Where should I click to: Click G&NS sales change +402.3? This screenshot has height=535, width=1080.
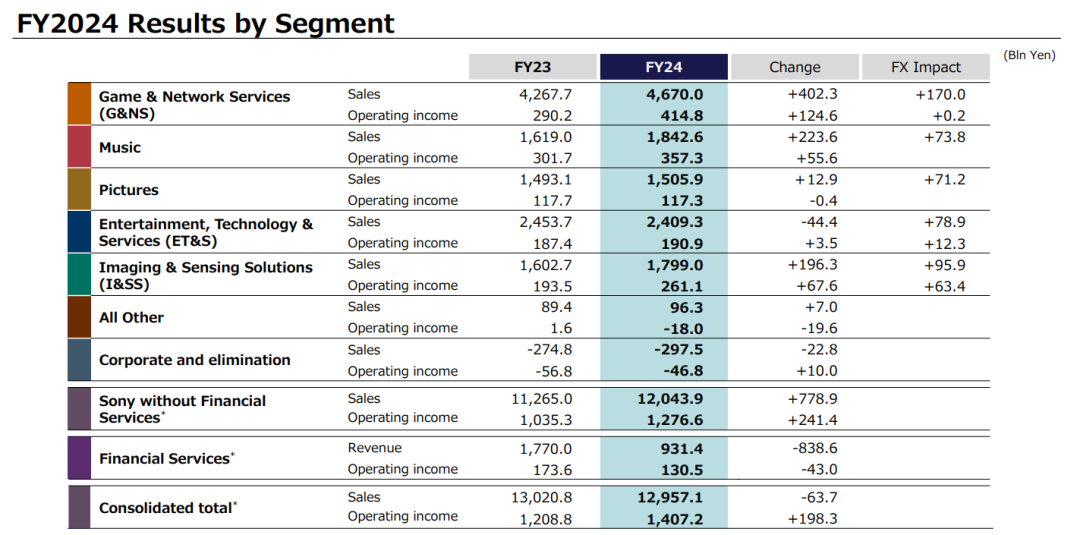click(813, 94)
